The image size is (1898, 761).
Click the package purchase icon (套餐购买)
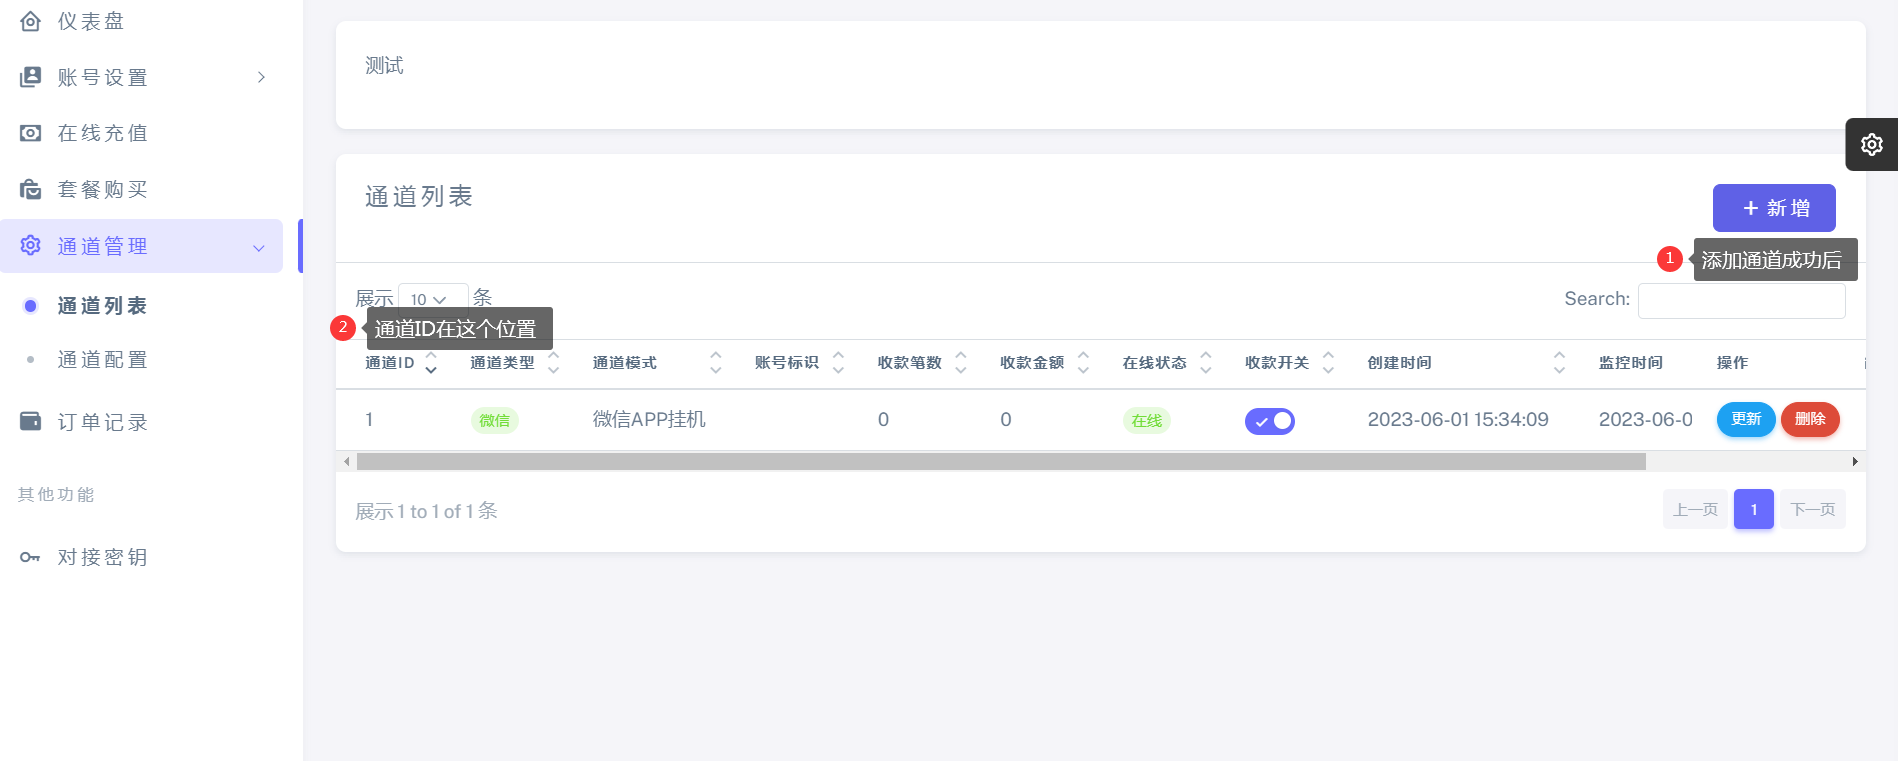coord(31,189)
